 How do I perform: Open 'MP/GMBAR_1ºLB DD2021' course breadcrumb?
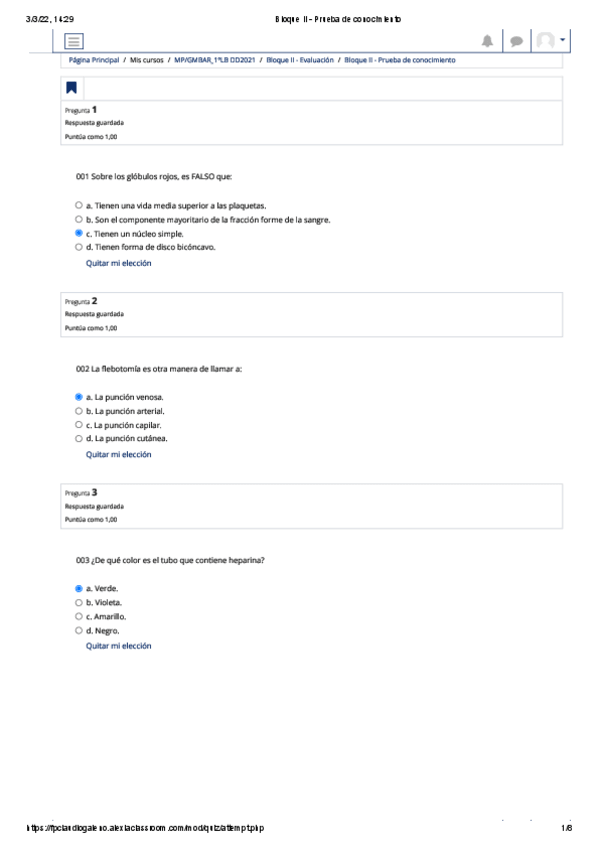(x=215, y=60)
